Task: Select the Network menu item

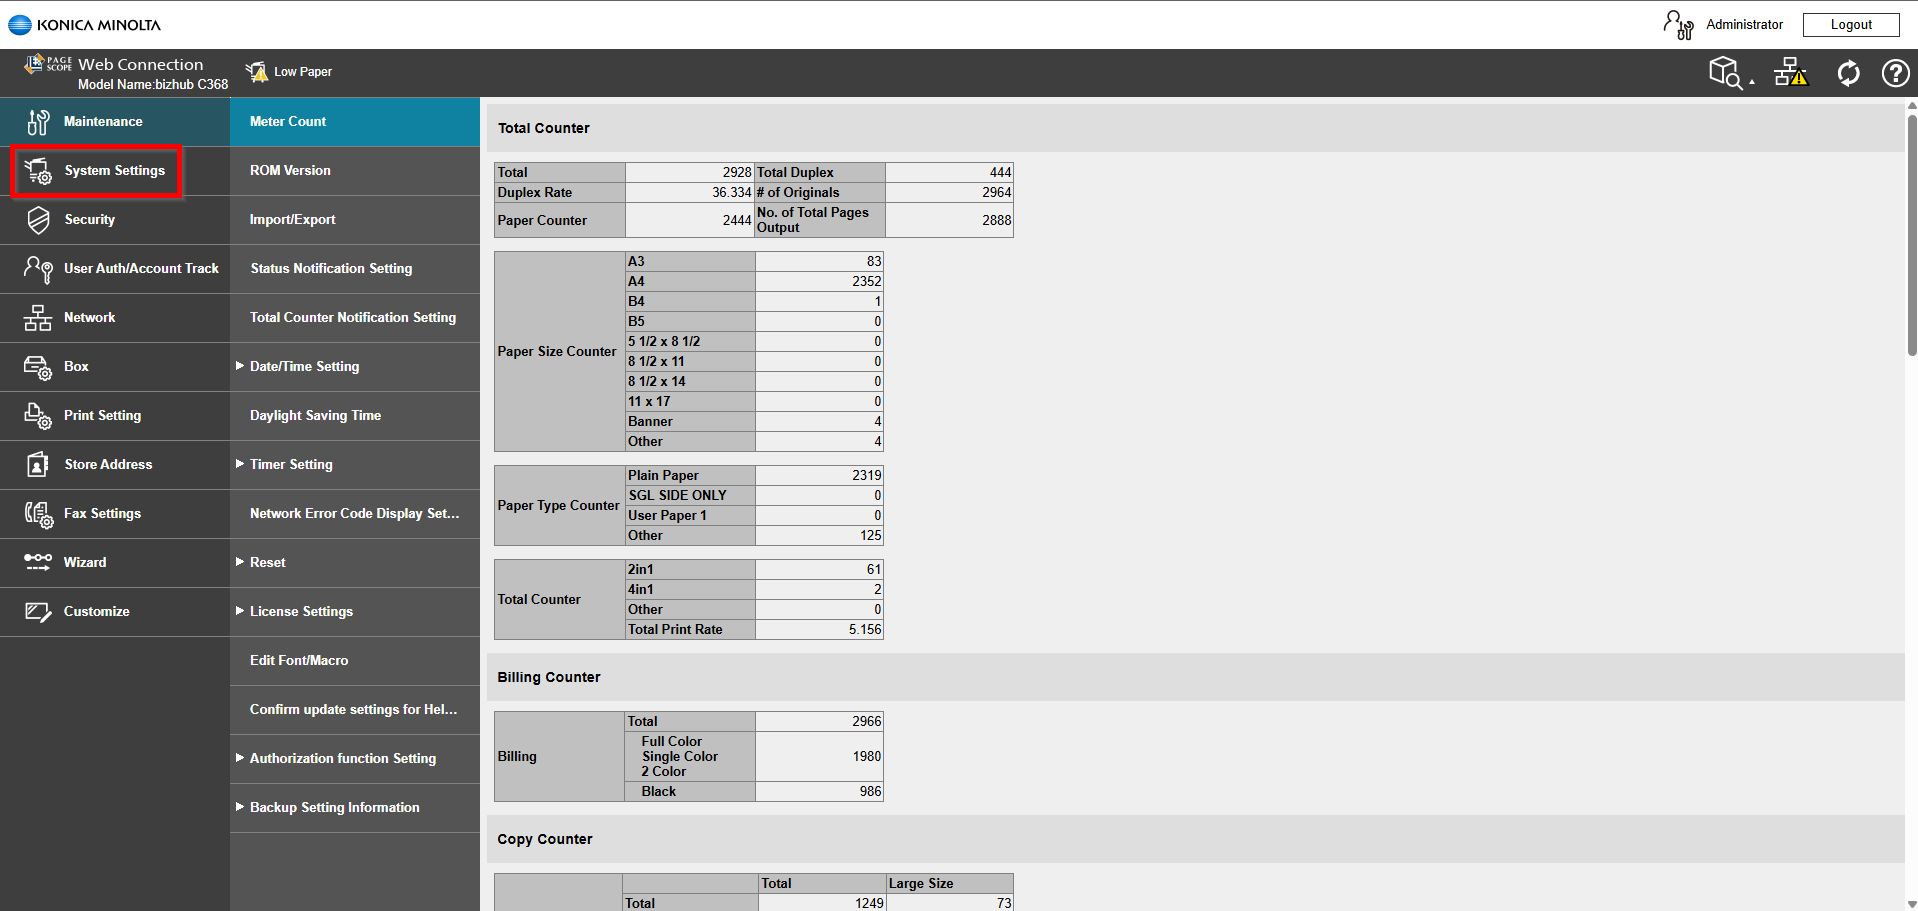Action: pyautogui.click(x=89, y=318)
